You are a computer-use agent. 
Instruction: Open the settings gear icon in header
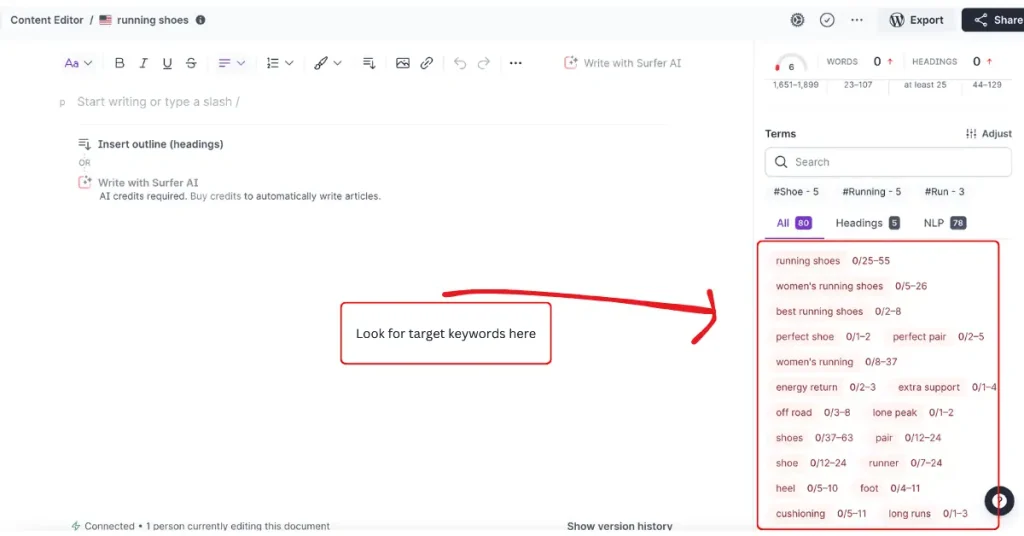tap(797, 20)
